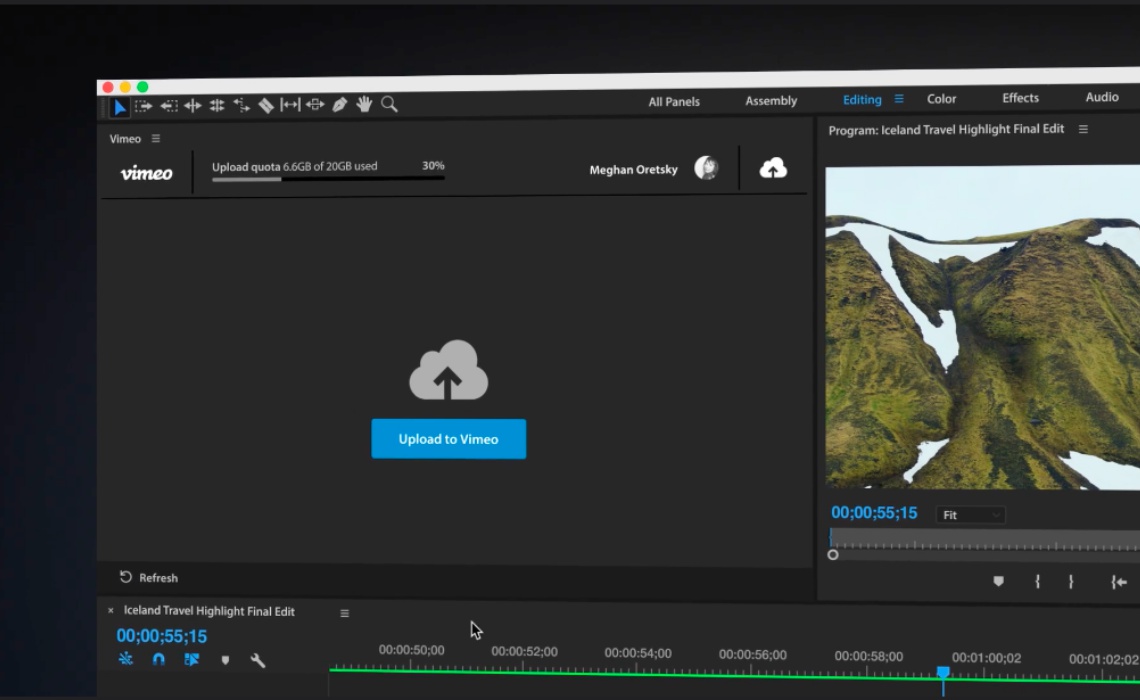
Task: Click the cloud upload icon beside the avatar
Action: 773,169
